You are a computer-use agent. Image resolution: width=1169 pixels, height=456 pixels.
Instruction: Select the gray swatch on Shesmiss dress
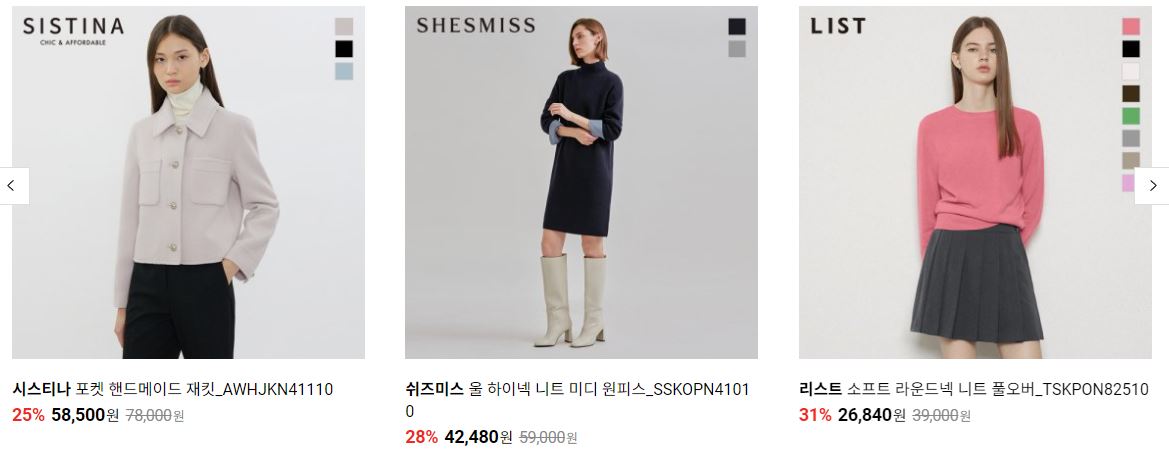coord(737,49)
